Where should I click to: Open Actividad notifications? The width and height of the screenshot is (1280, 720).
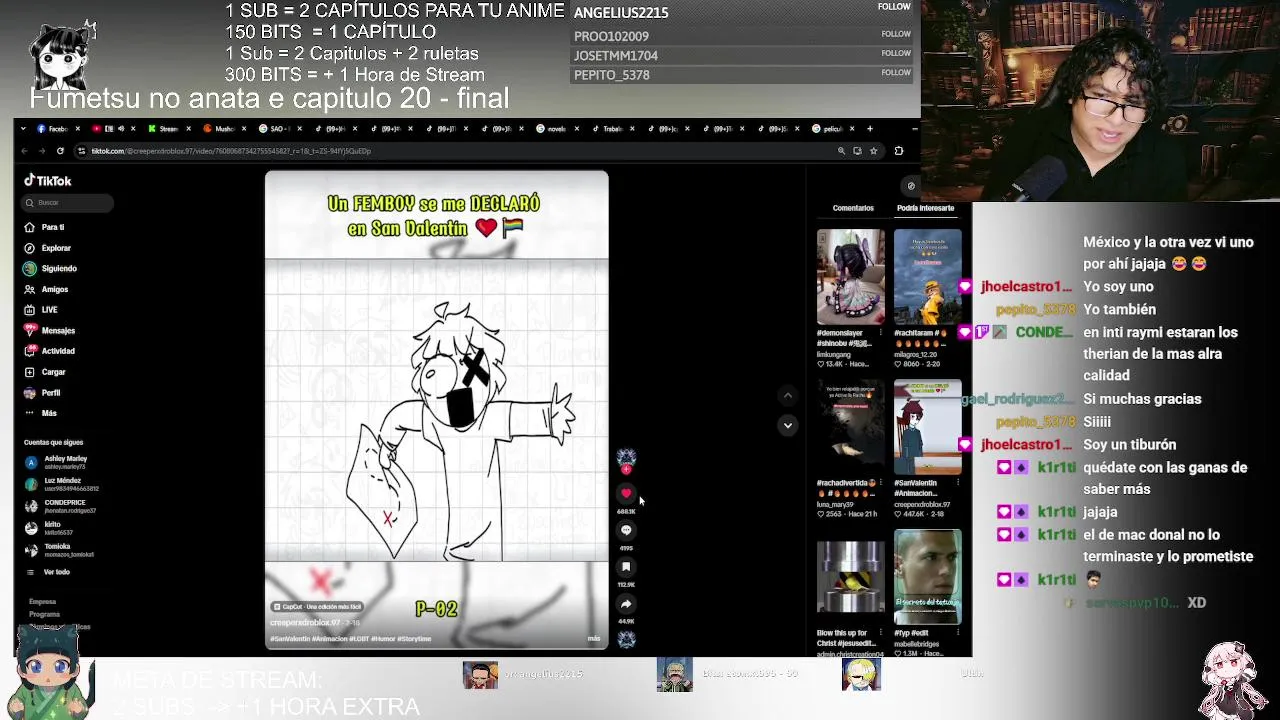(x=50, y=351)
